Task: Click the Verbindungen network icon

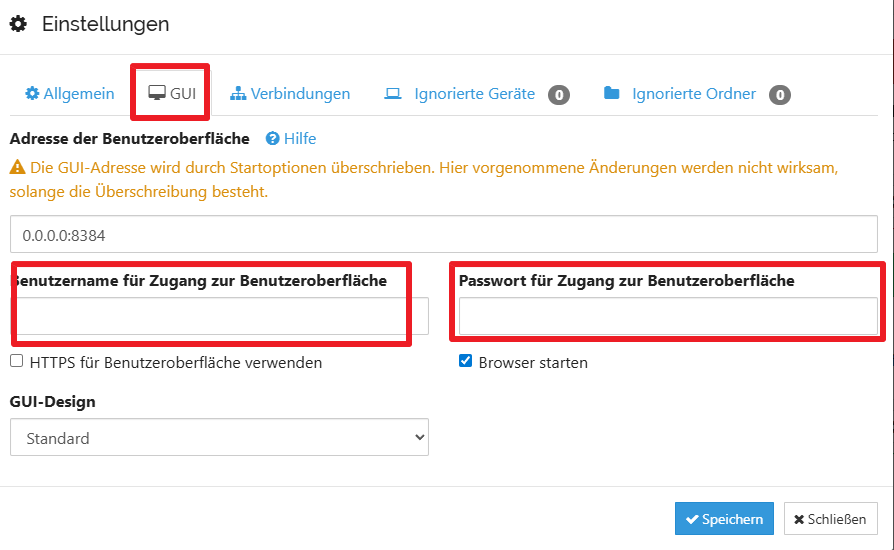Action: tap(238, 94)
